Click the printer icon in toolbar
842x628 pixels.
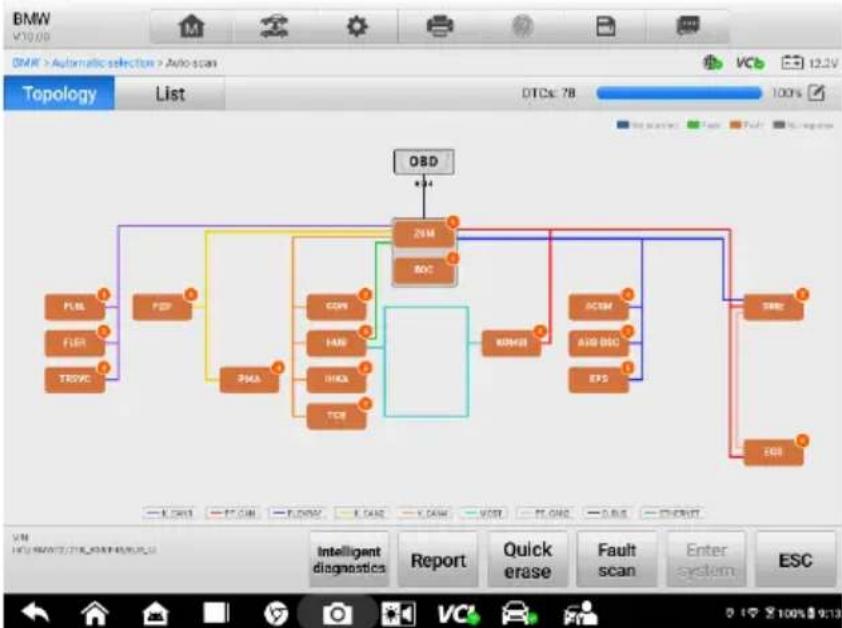(440, 26)
